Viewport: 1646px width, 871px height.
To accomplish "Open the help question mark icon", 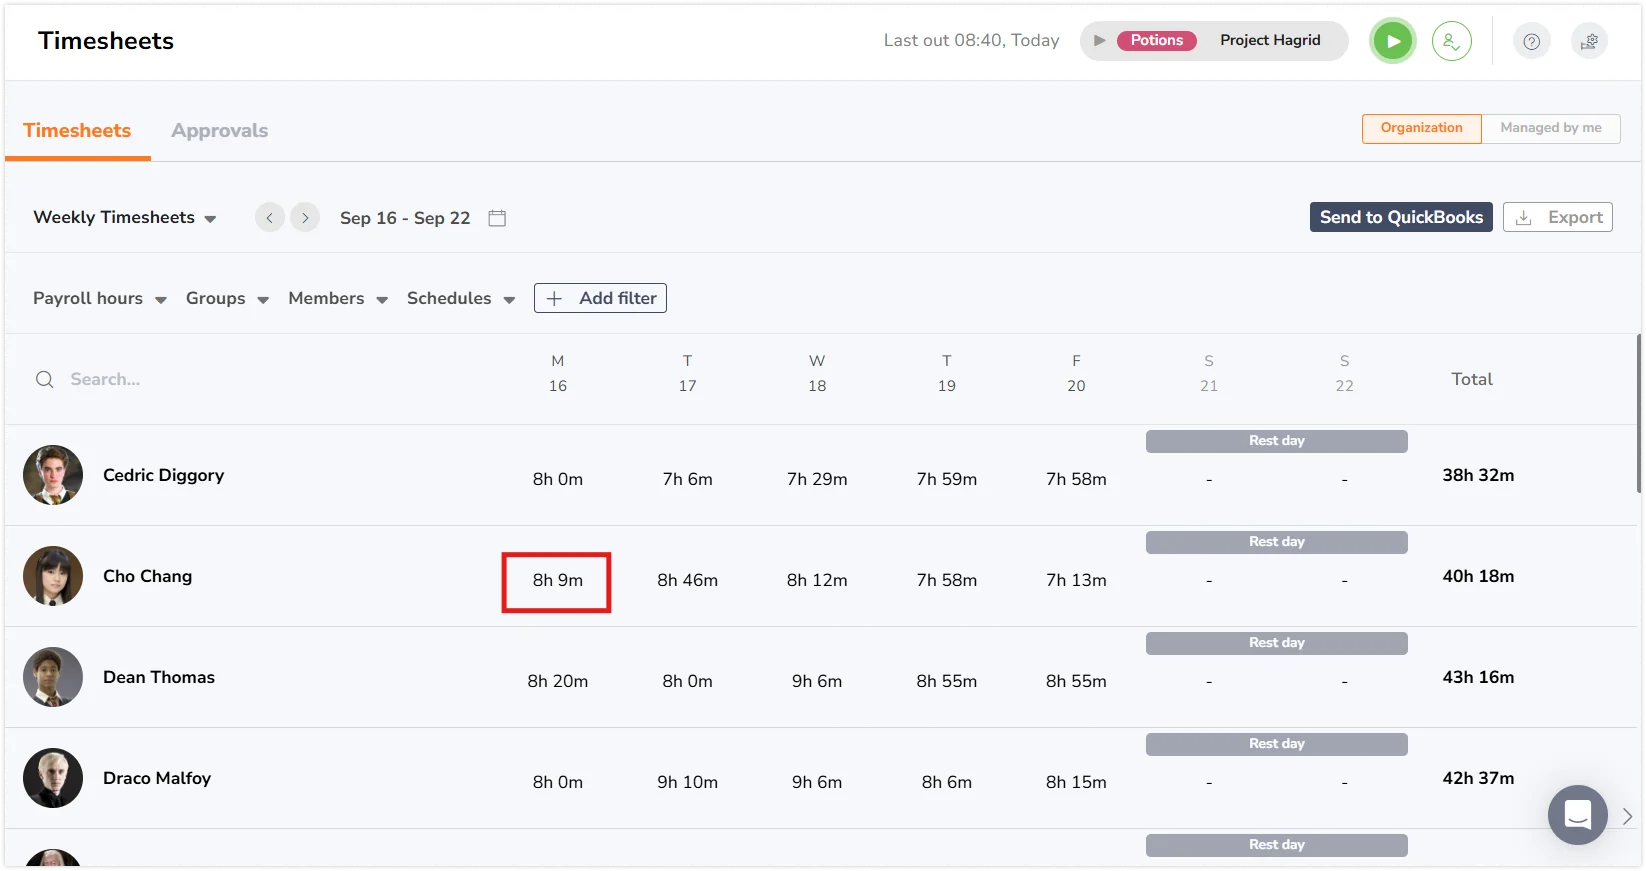I will click(1531, 41).
